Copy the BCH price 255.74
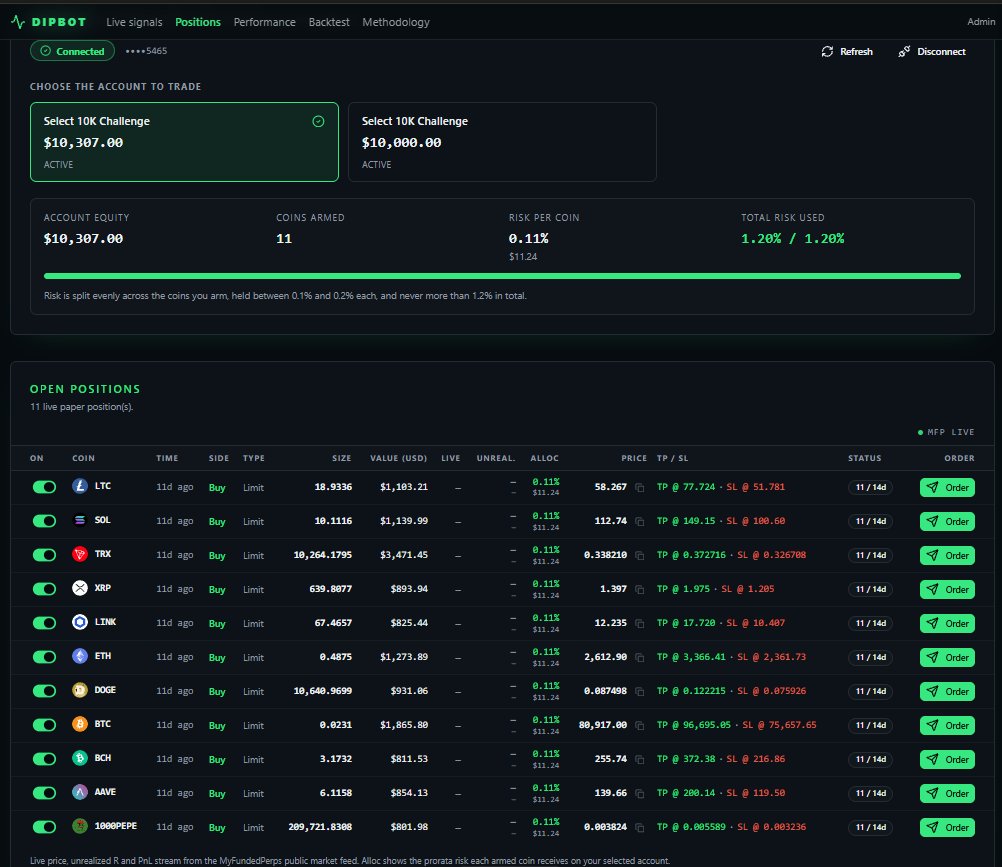Screen dimensions: 1002x867 [x=640, y=759]
